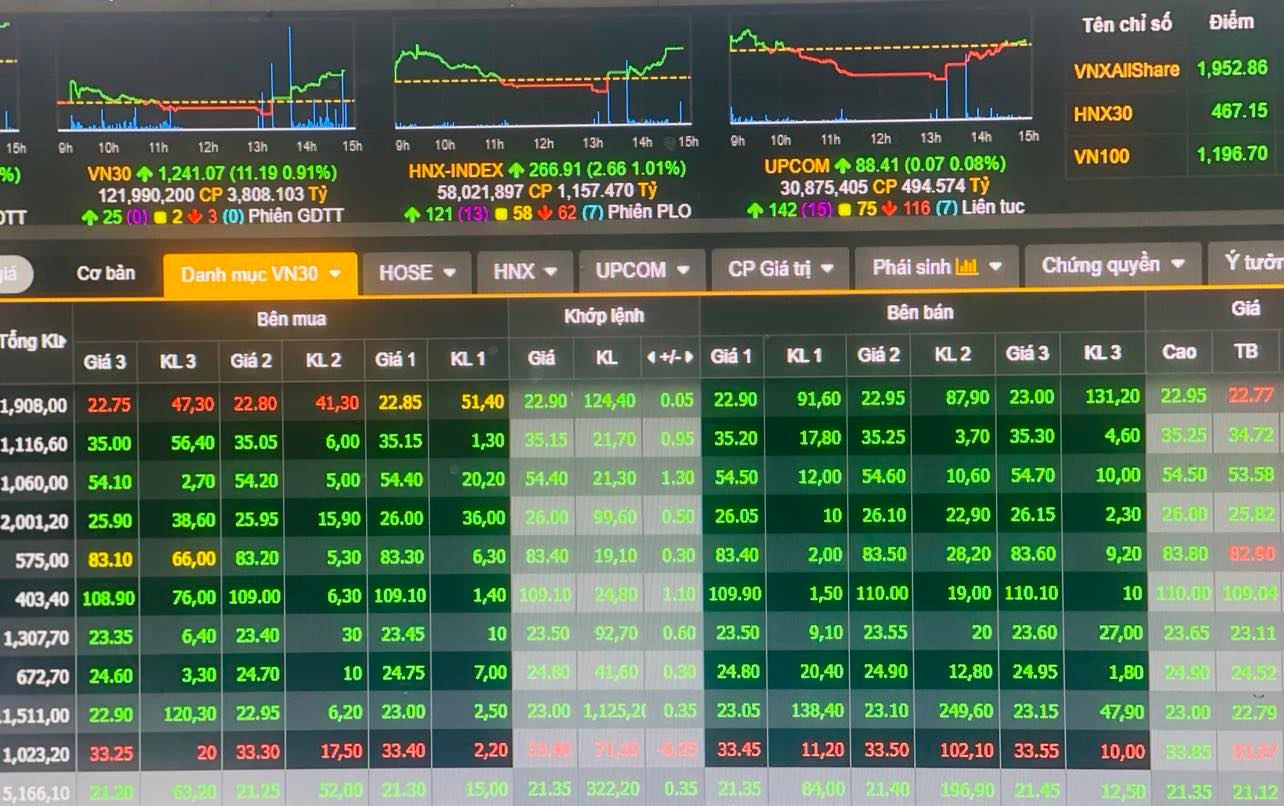The image size is (1284, 806).
Task: Click the Bên mua header
Action: pos(291,319)
